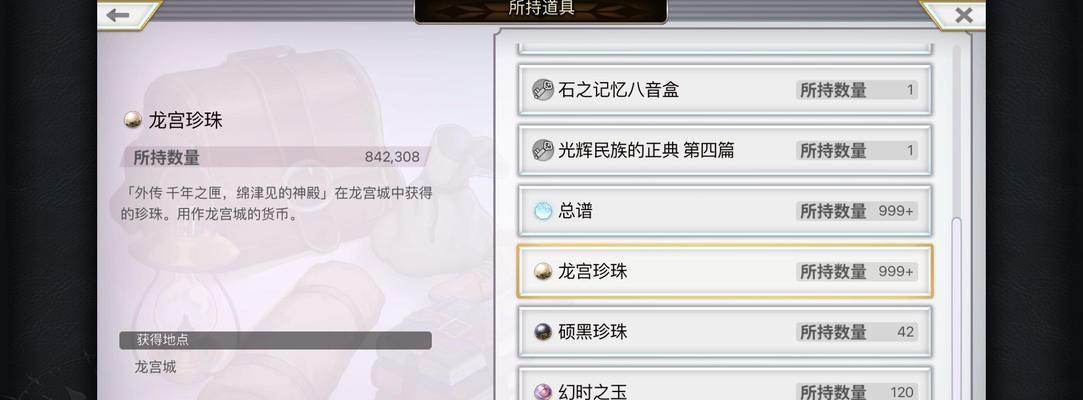
Task: Close the 所持道具 inventory window
Action: 963,15
